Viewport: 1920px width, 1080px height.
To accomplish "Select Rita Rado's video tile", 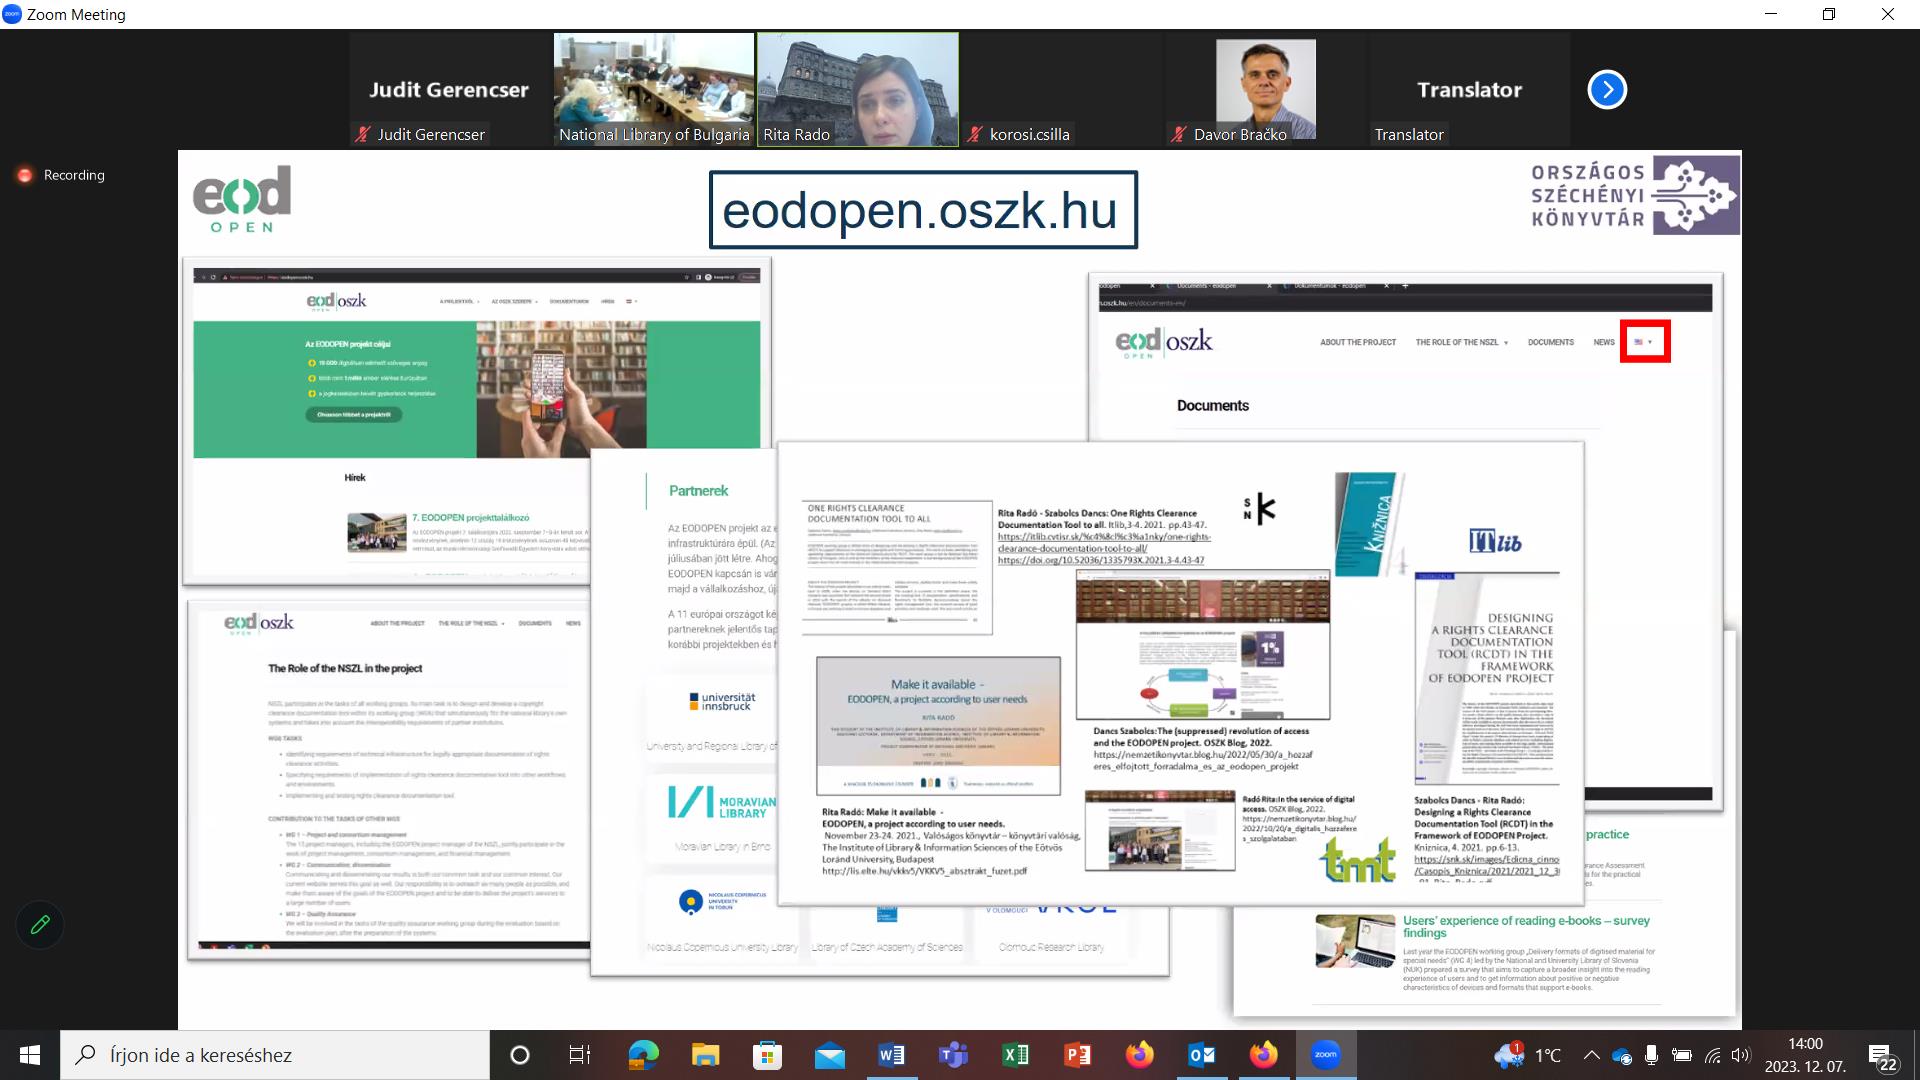I will tap(858, 90).
